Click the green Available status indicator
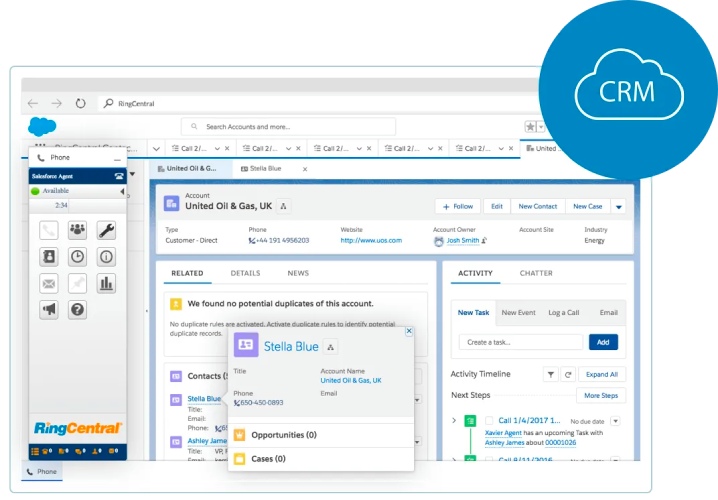The height and width of the screenshot is (500, 718). [35, 191]
